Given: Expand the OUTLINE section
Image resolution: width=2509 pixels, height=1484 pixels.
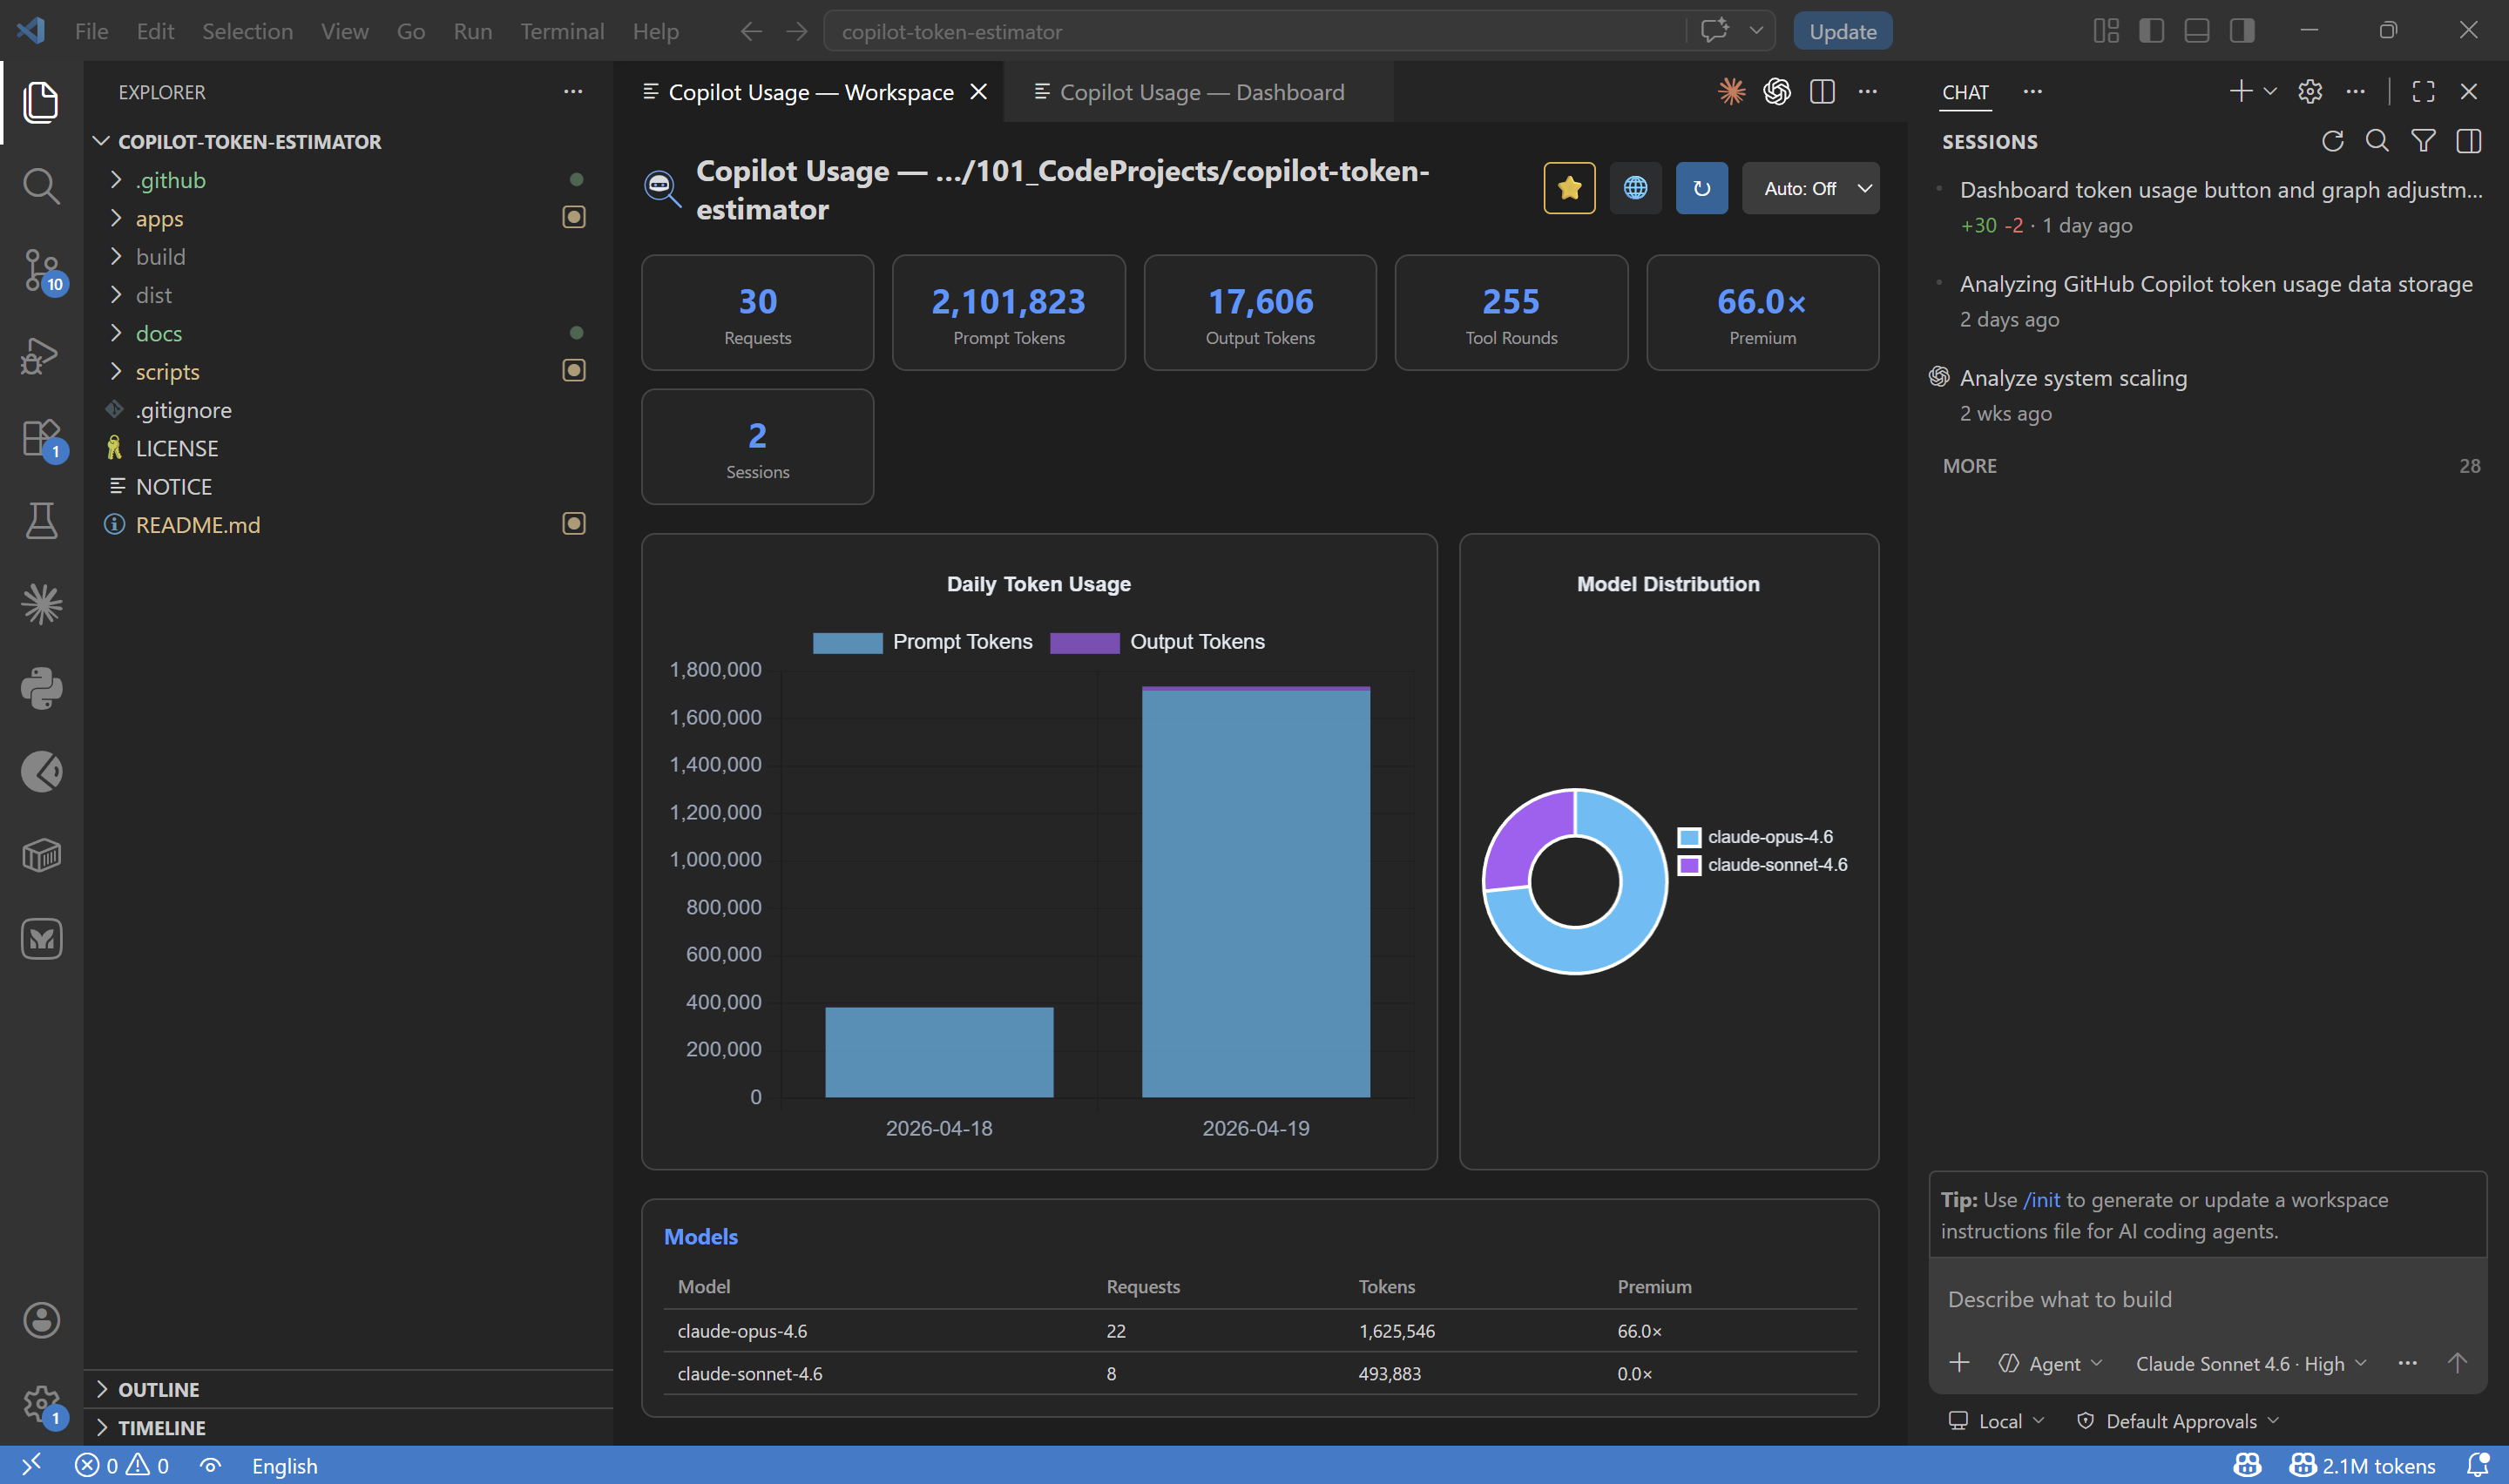Looking at the screenshot, I should coord(348,1389).
